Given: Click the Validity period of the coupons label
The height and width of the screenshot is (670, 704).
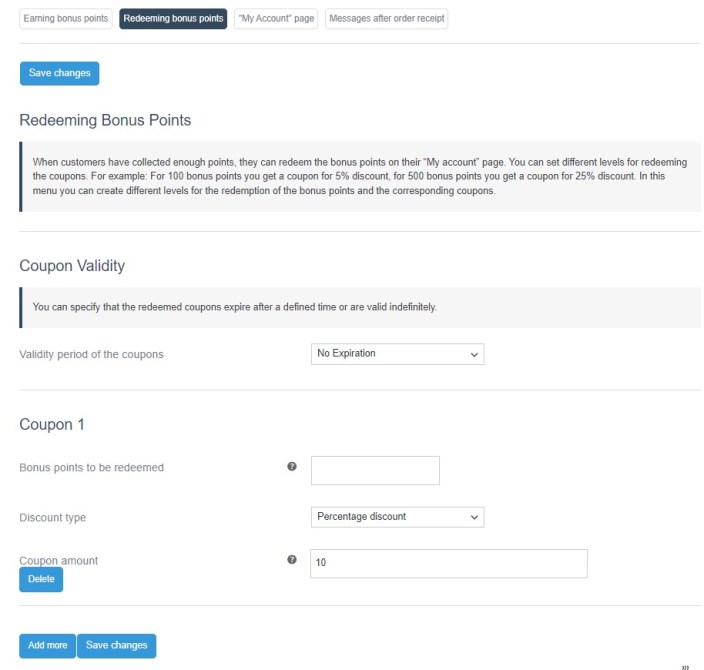Looking at the screenshot, I should (x=91, y=354).
